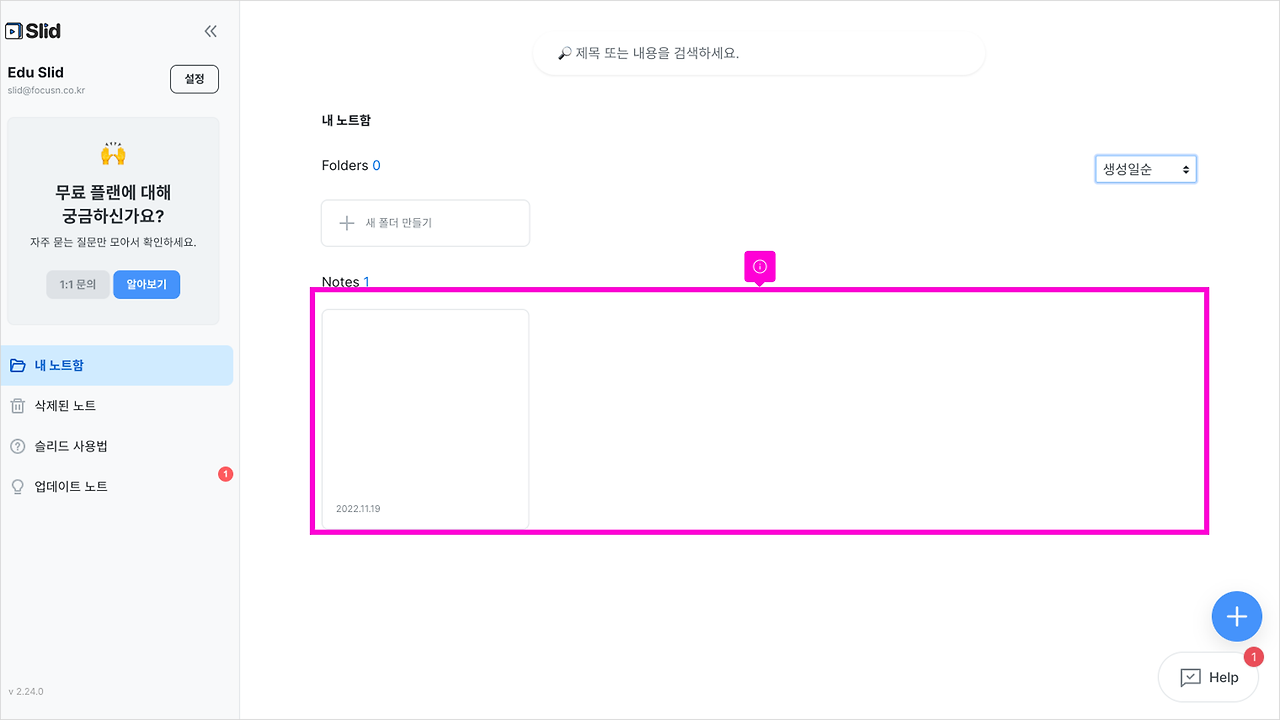Expand the Folders section count link
Screen dimensions: 1280x720
376,165
